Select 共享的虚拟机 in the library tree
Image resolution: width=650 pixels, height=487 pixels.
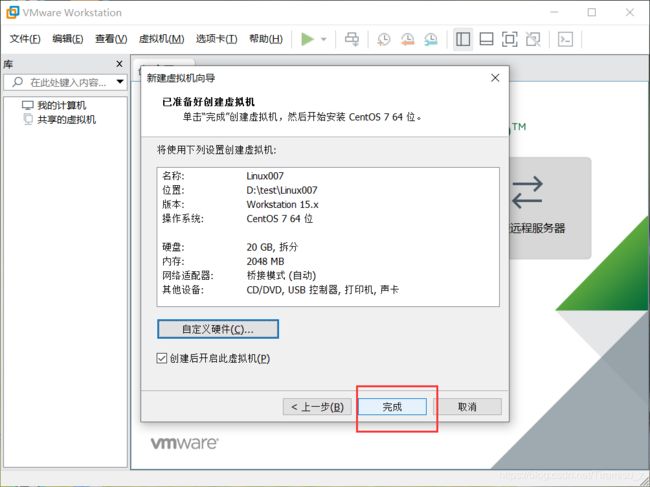[59, 120]
